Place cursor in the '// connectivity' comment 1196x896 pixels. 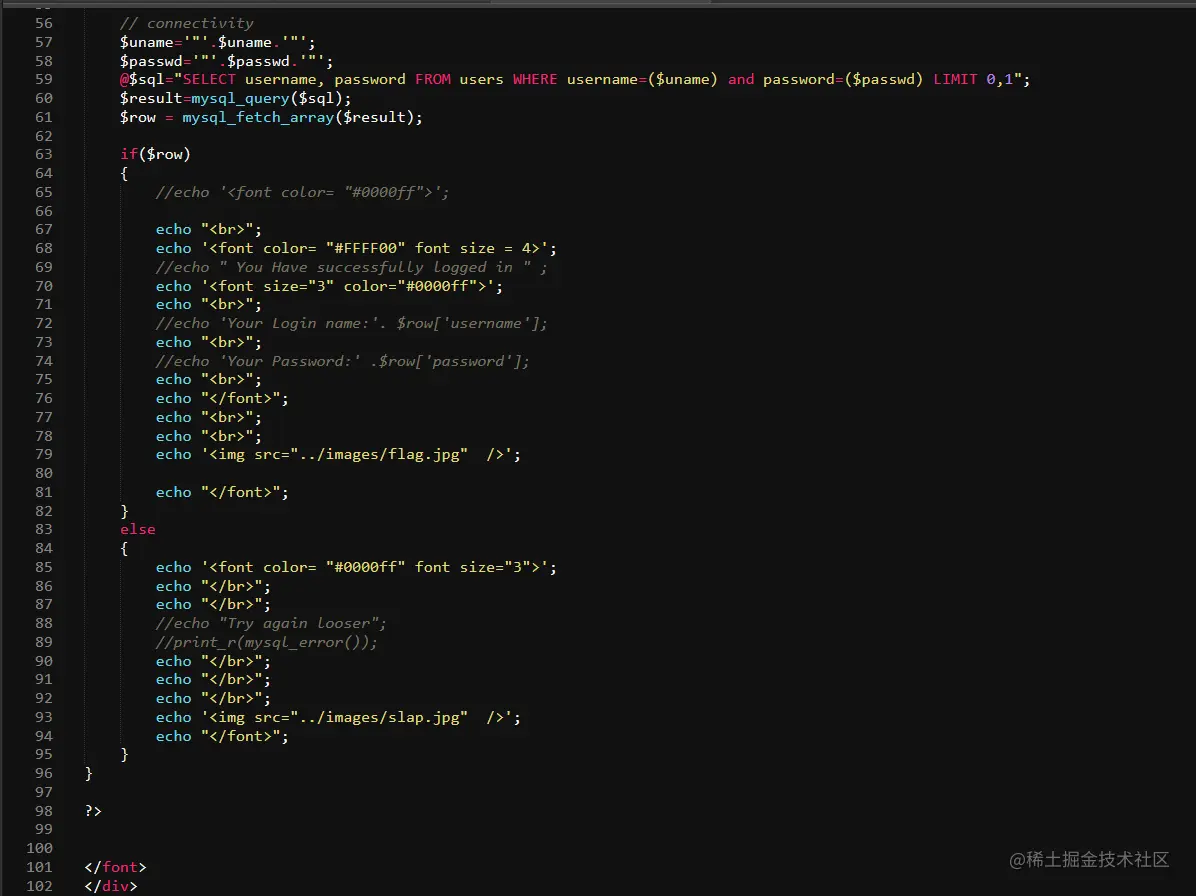pyautogui.click(x=186, y=24)
